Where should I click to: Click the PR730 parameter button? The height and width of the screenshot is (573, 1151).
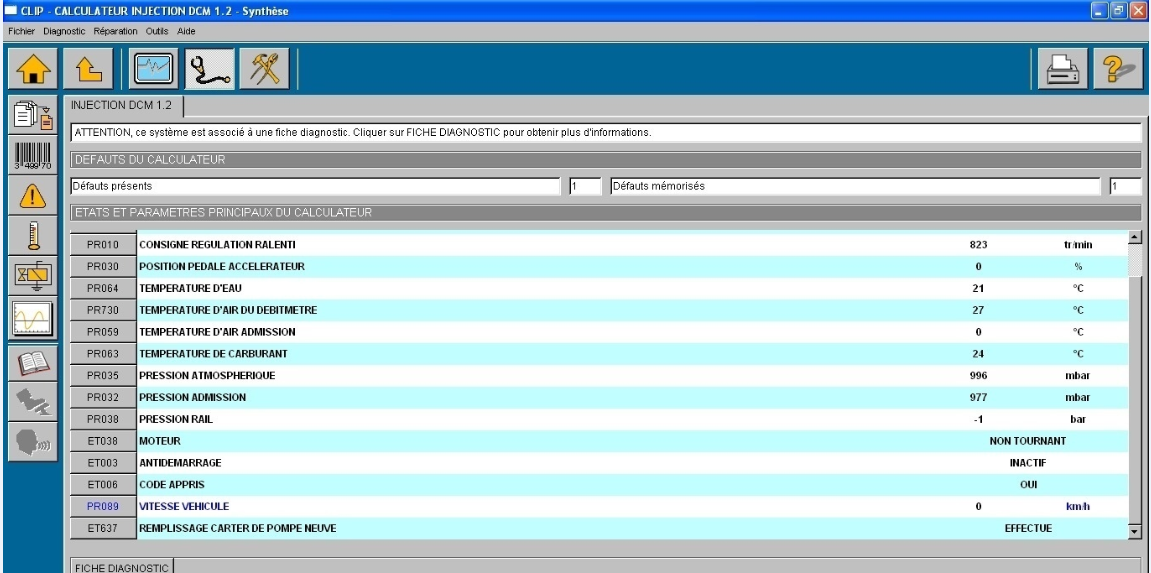point(103,310)
